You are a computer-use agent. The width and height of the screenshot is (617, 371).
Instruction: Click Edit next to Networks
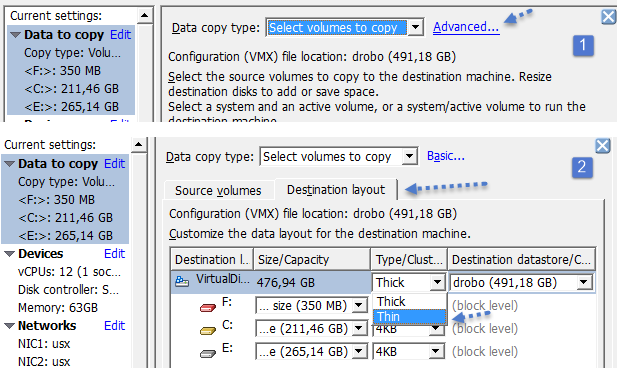[x=114, y=325]
